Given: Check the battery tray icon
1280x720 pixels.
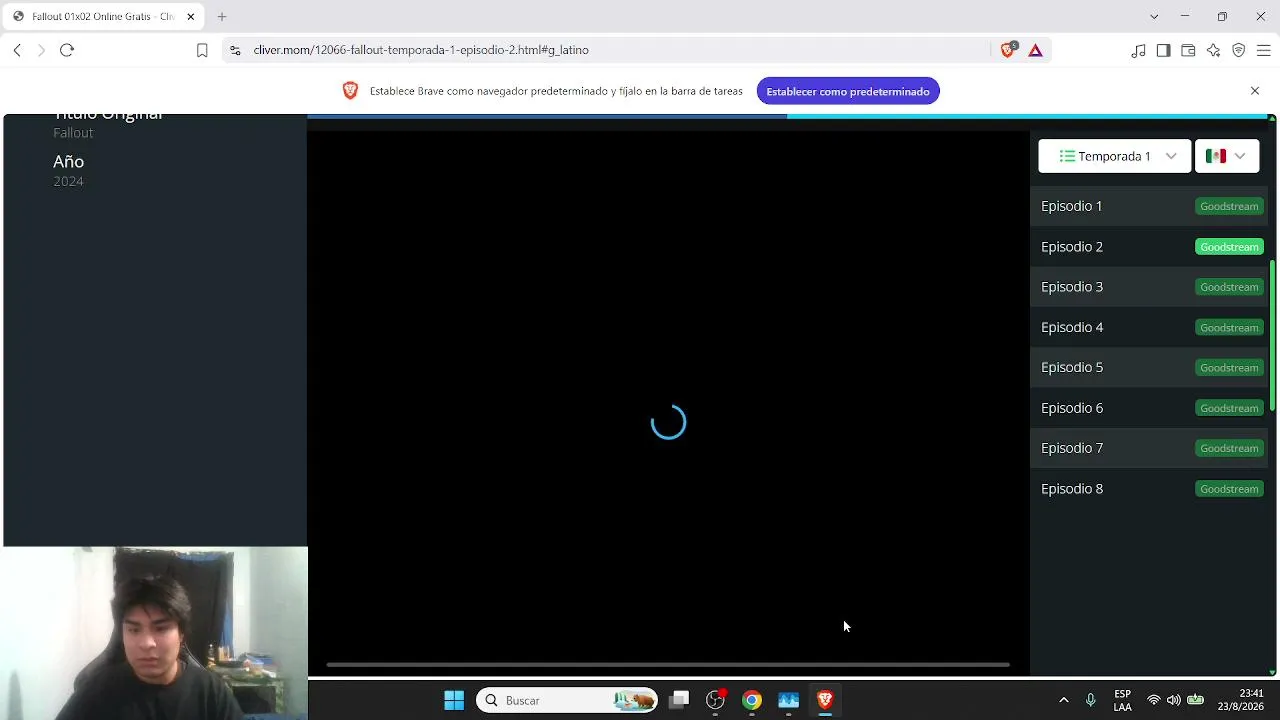Looking at the screenshot, I should (1195, 700).
